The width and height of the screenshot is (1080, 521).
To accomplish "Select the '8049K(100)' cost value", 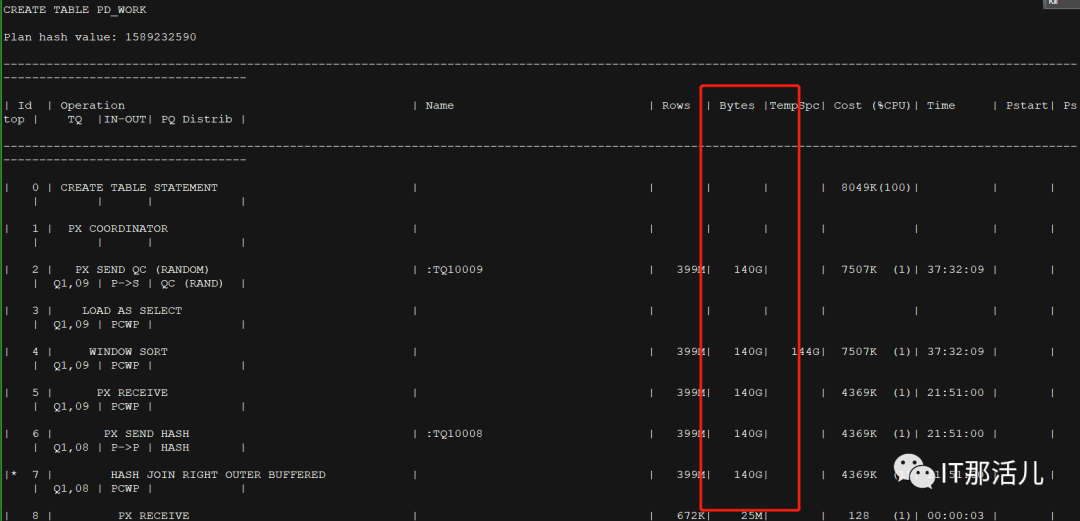I will pyautogui.click(x=876, y=187).
